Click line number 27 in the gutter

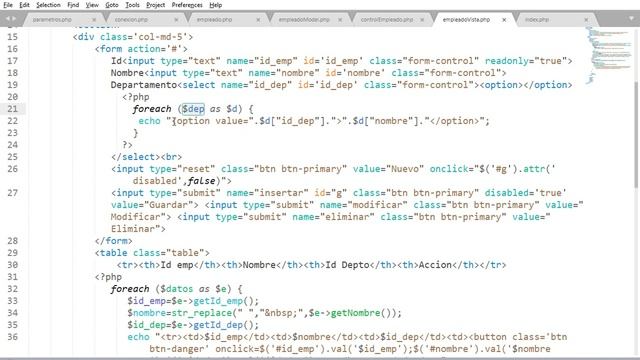click(x=13, y=193)
